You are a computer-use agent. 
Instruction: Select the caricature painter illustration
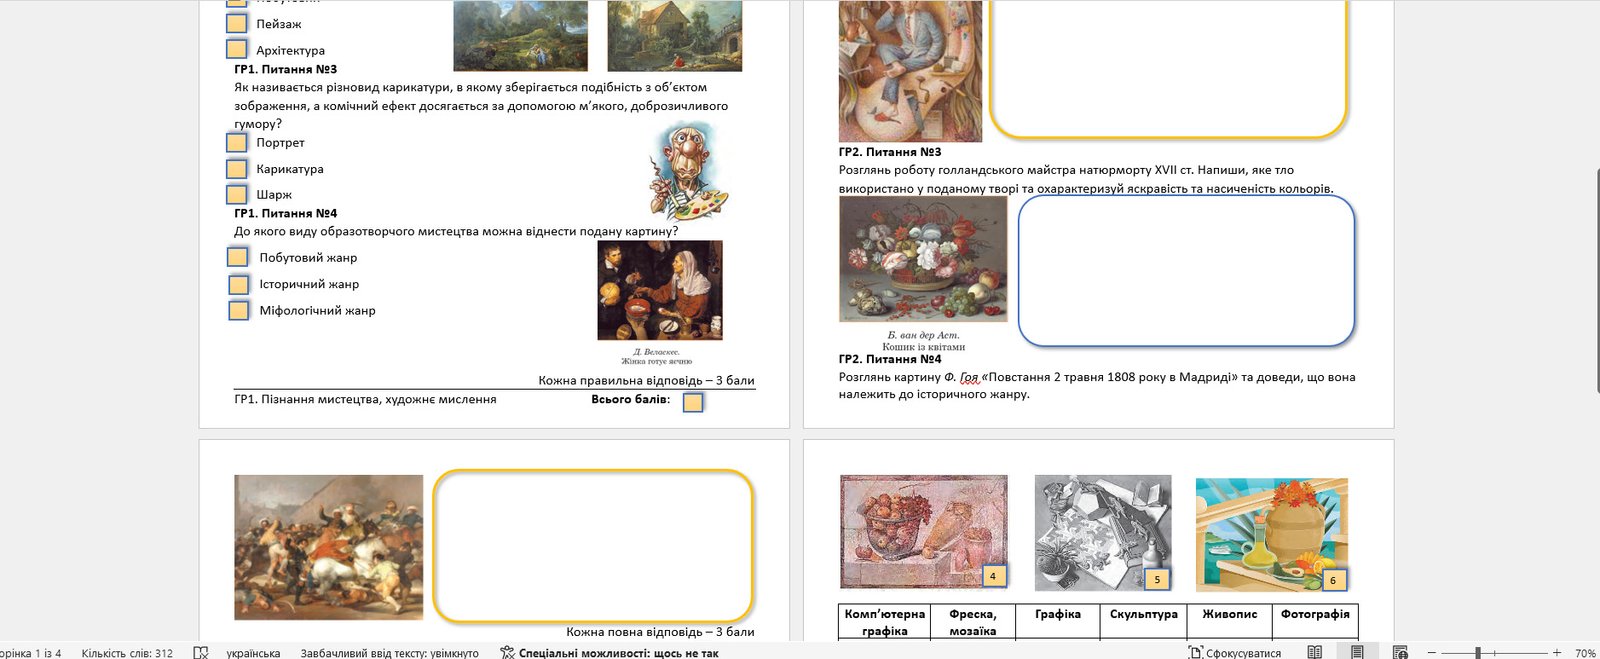point(689,171)
